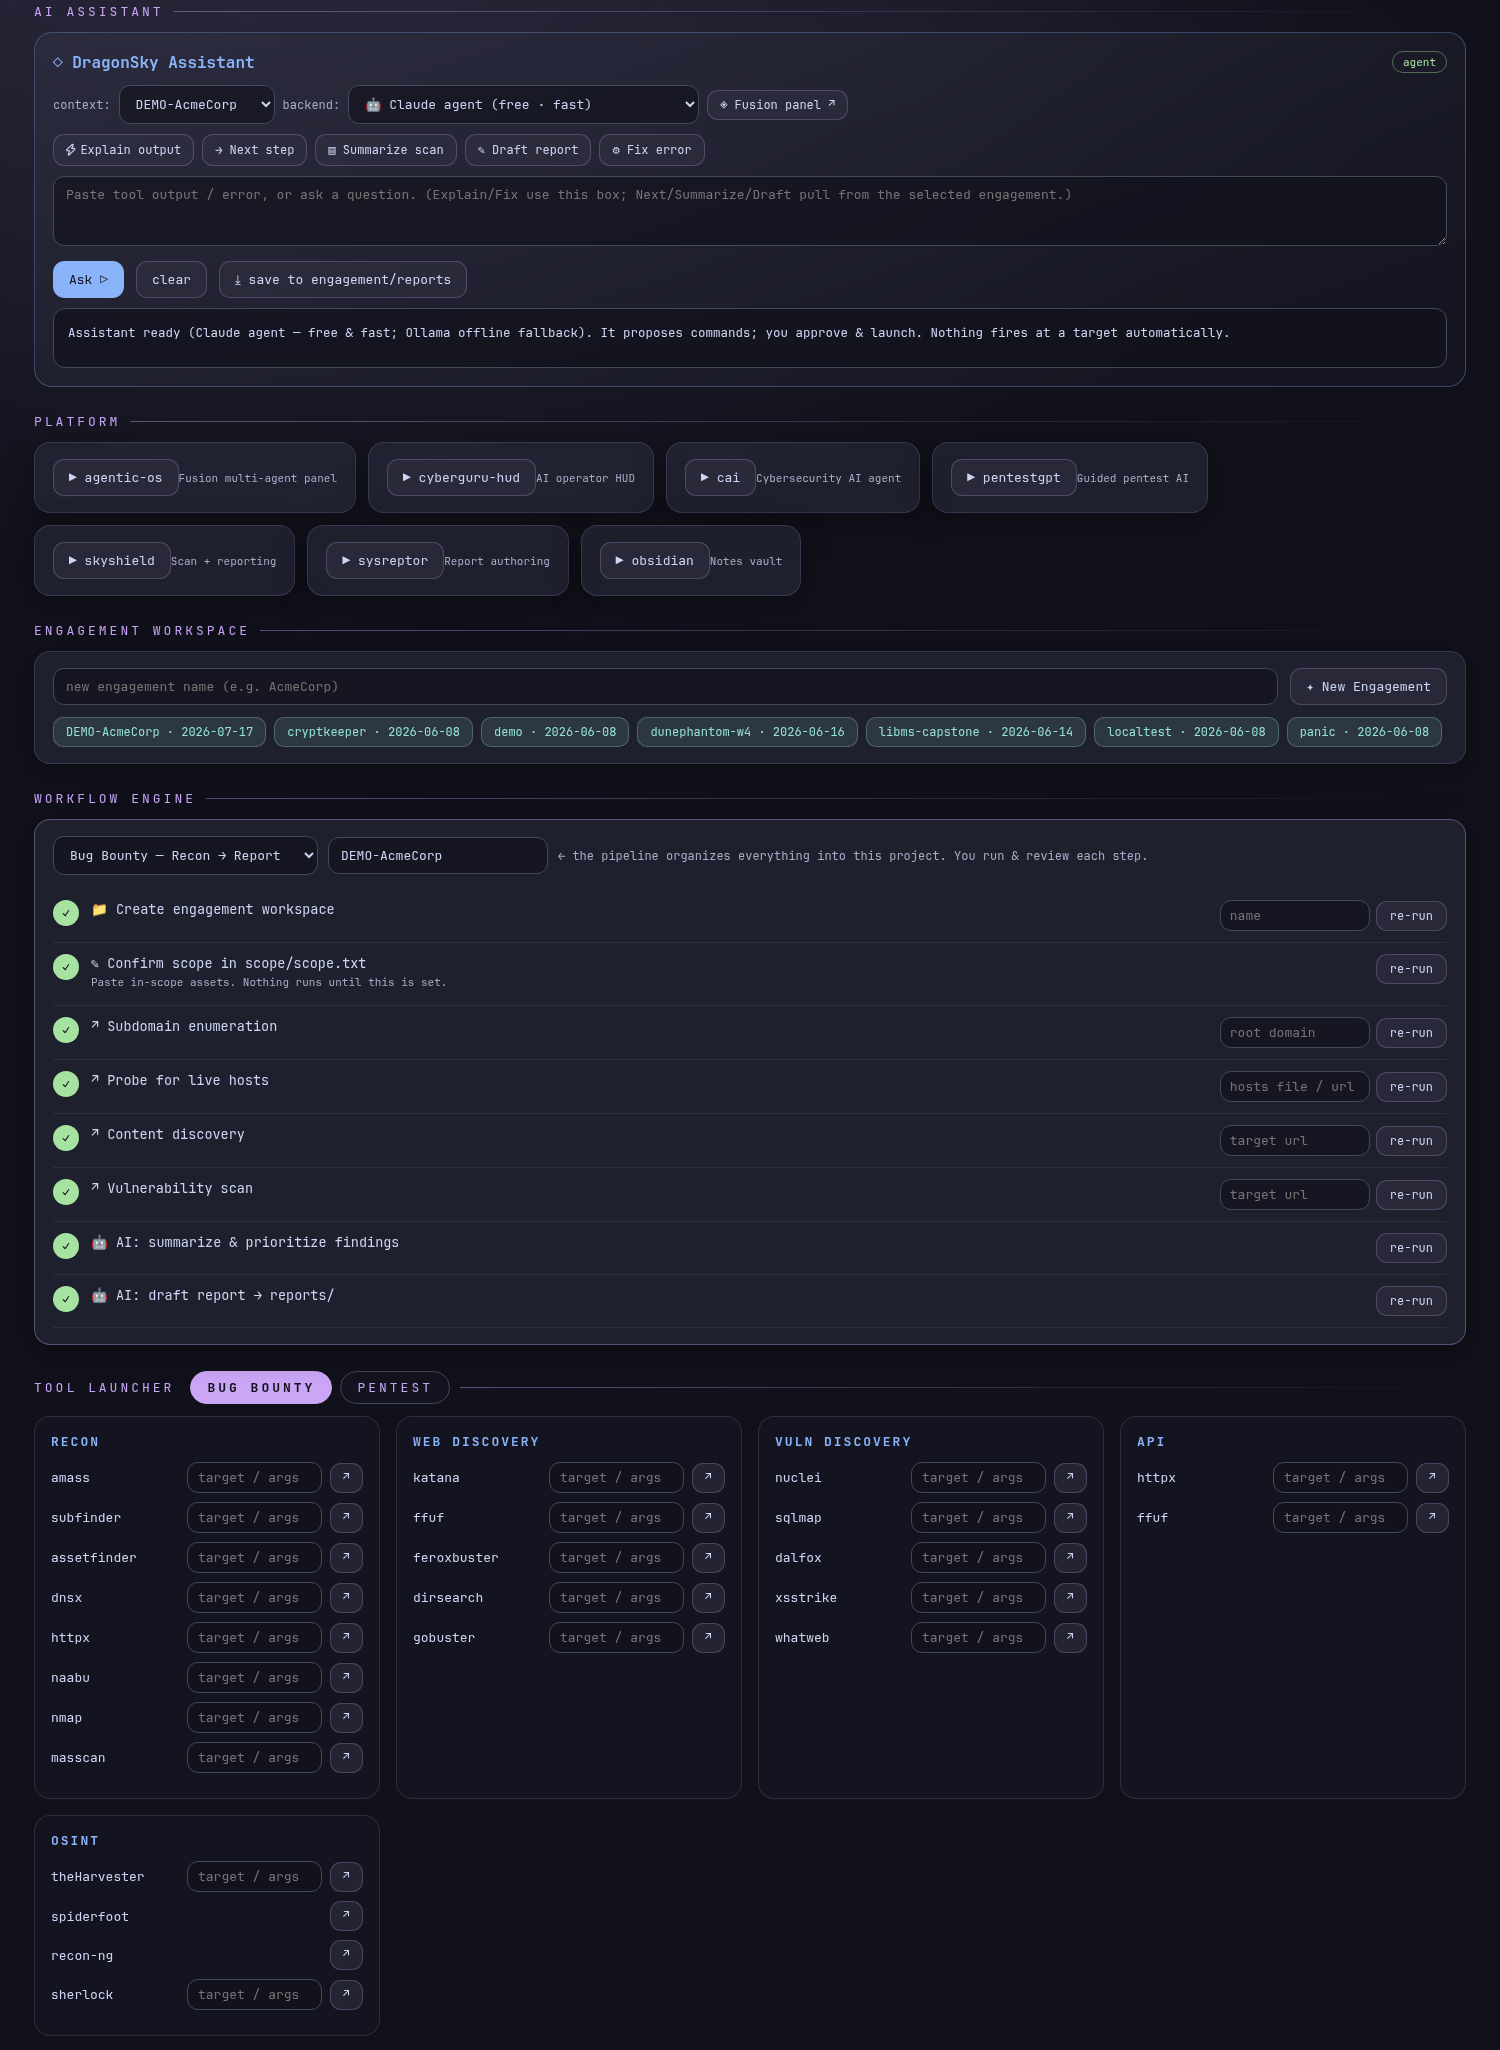This screenshot has height=2050, width=1500.
Task: Click the Next step quick action
Action: coord(254,150)
